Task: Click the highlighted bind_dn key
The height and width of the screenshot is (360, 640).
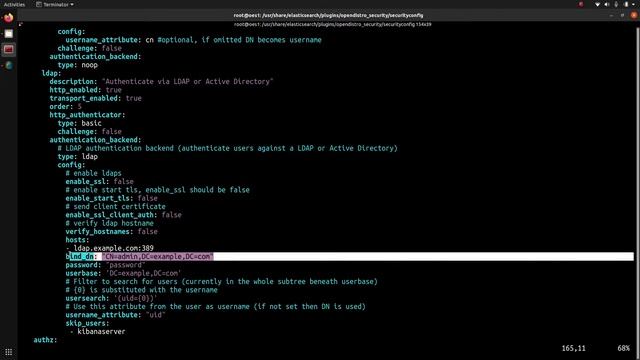Action: pos(80,256)
